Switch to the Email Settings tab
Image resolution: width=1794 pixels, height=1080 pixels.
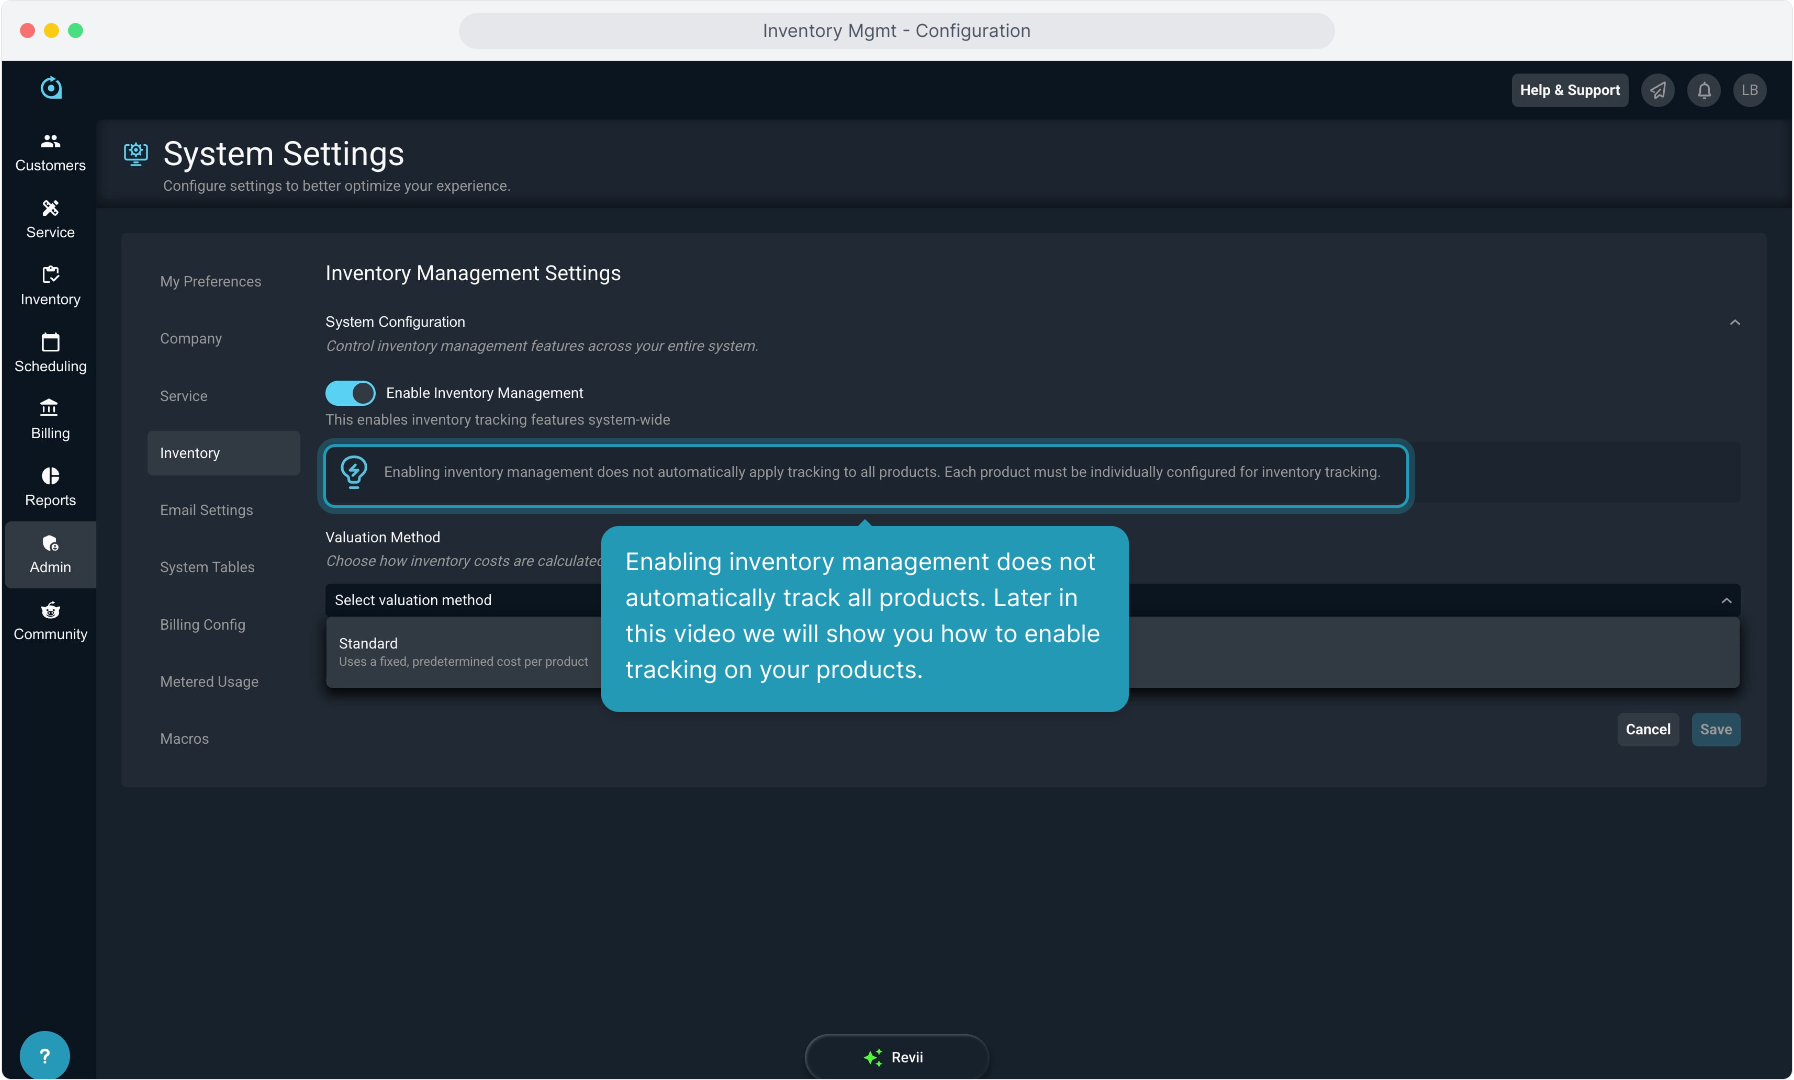tap(206, 510)
